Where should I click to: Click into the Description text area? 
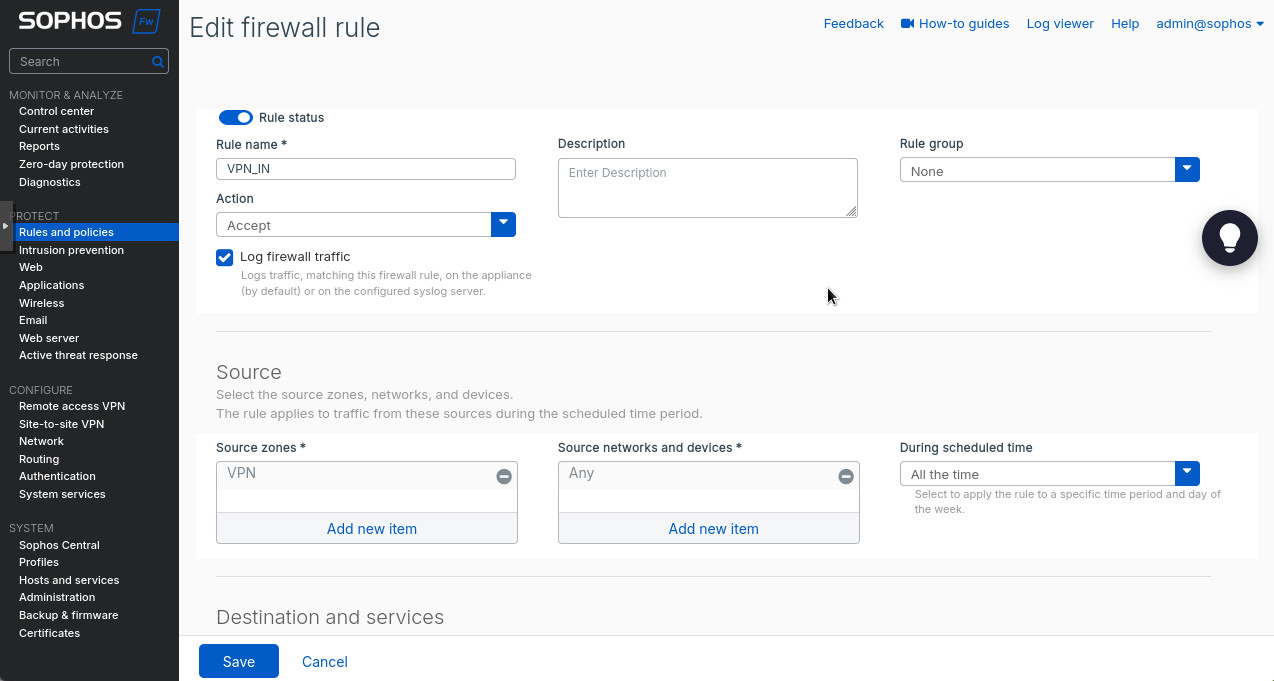point(706,187)
